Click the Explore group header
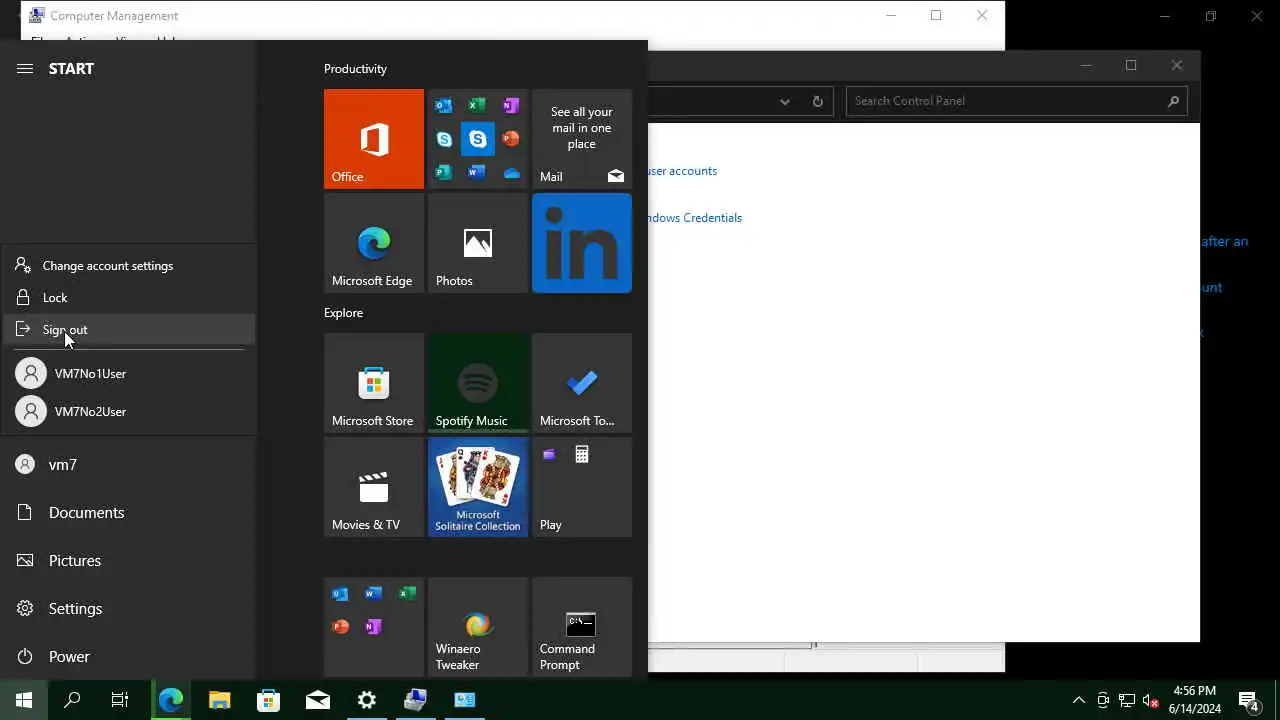Viewport: 1280px width, 720px height. pos(343,313)
